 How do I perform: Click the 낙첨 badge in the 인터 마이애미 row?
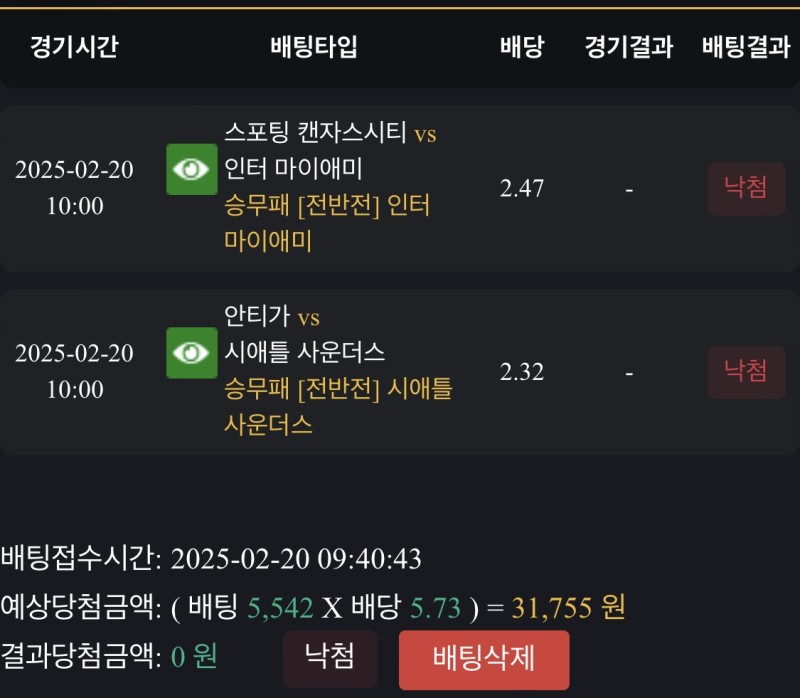pyautogui.click(x=745, y=188)
